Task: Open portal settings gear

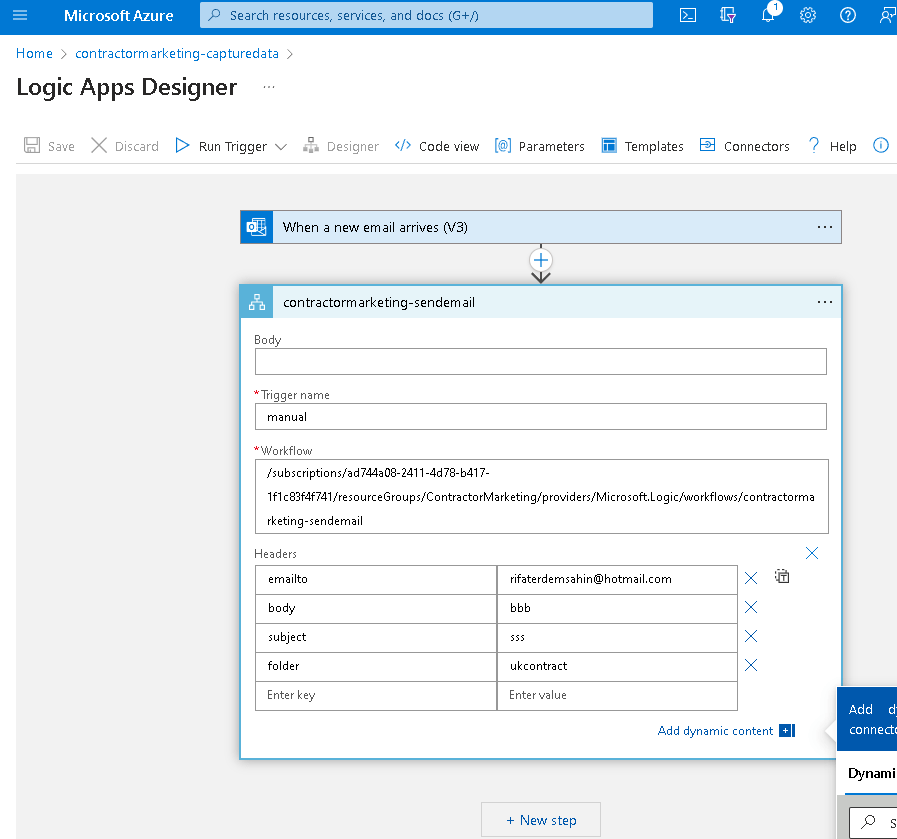Action: click(808, 15)
